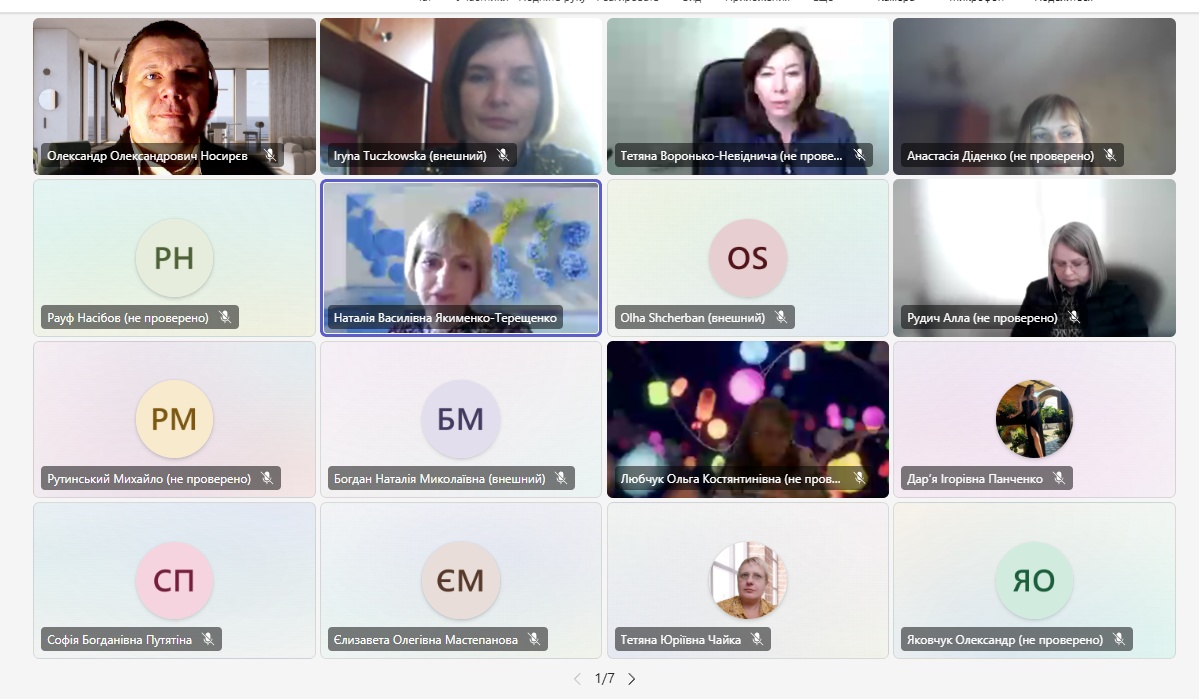Click muted mic icon beside Рудич Алла
This screenshot has width=1199, height=699.
[1074, 317]
